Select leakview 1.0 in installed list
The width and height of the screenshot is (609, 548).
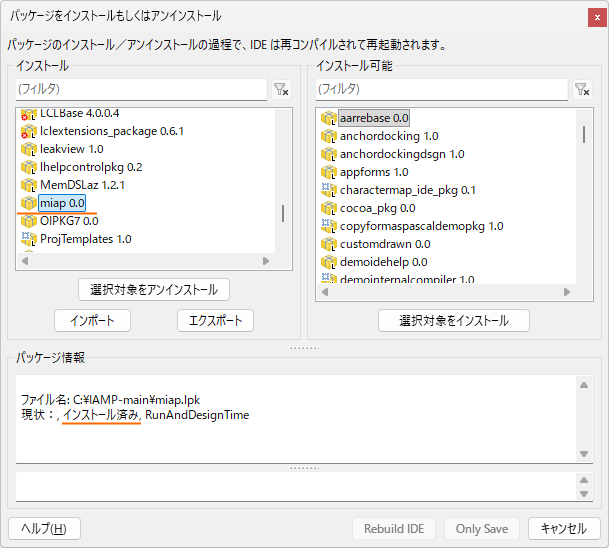click(x=71, y=149)
